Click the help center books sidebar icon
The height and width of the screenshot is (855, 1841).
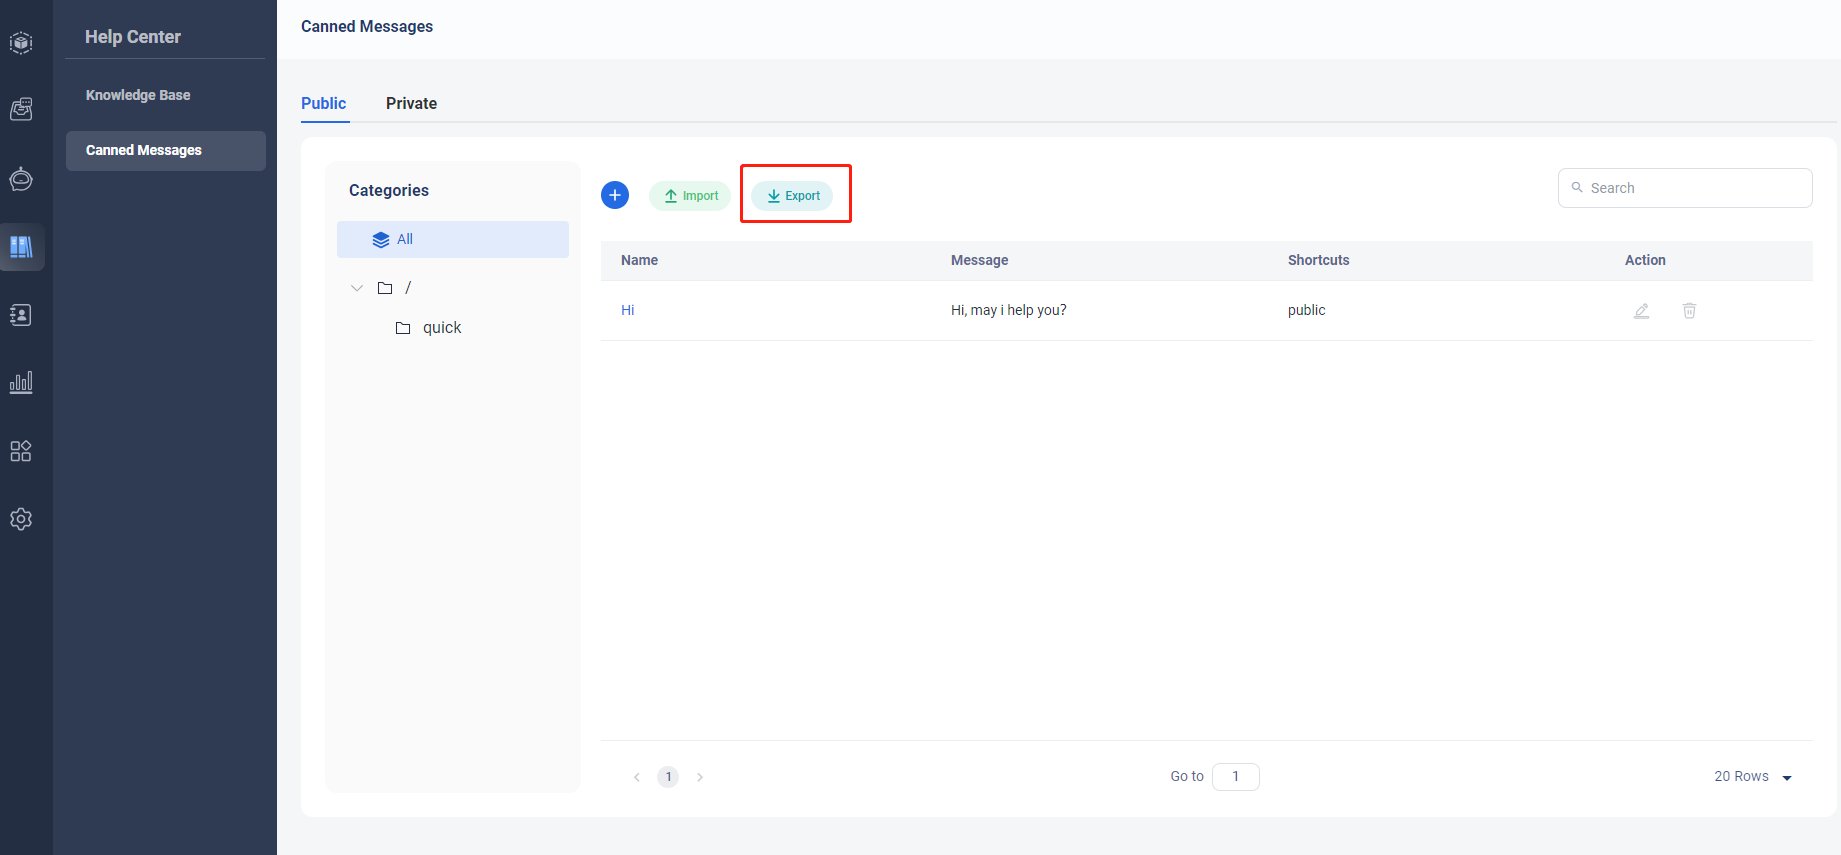point(21,247)
